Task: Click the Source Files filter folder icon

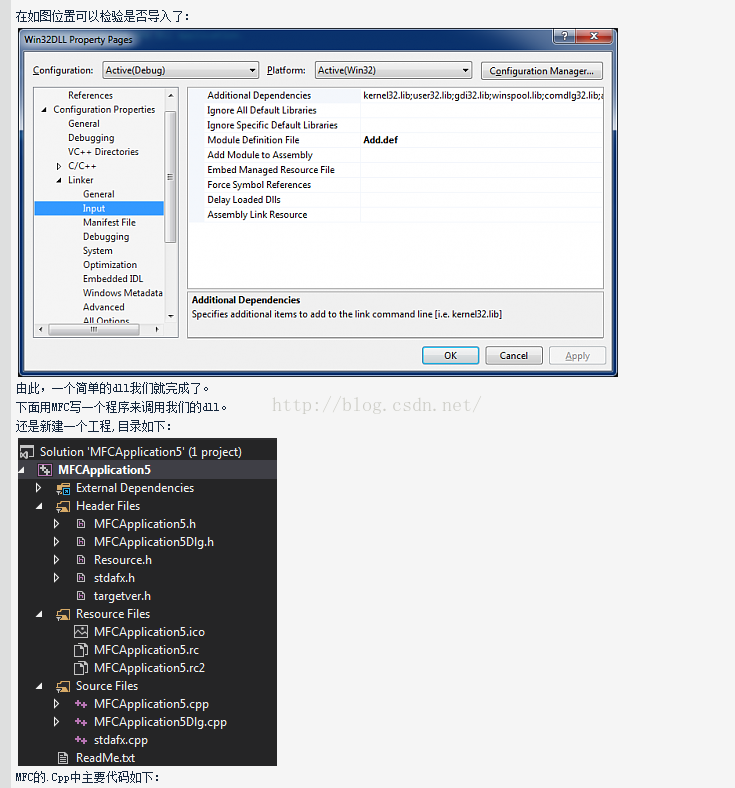Action: [63, 686]
